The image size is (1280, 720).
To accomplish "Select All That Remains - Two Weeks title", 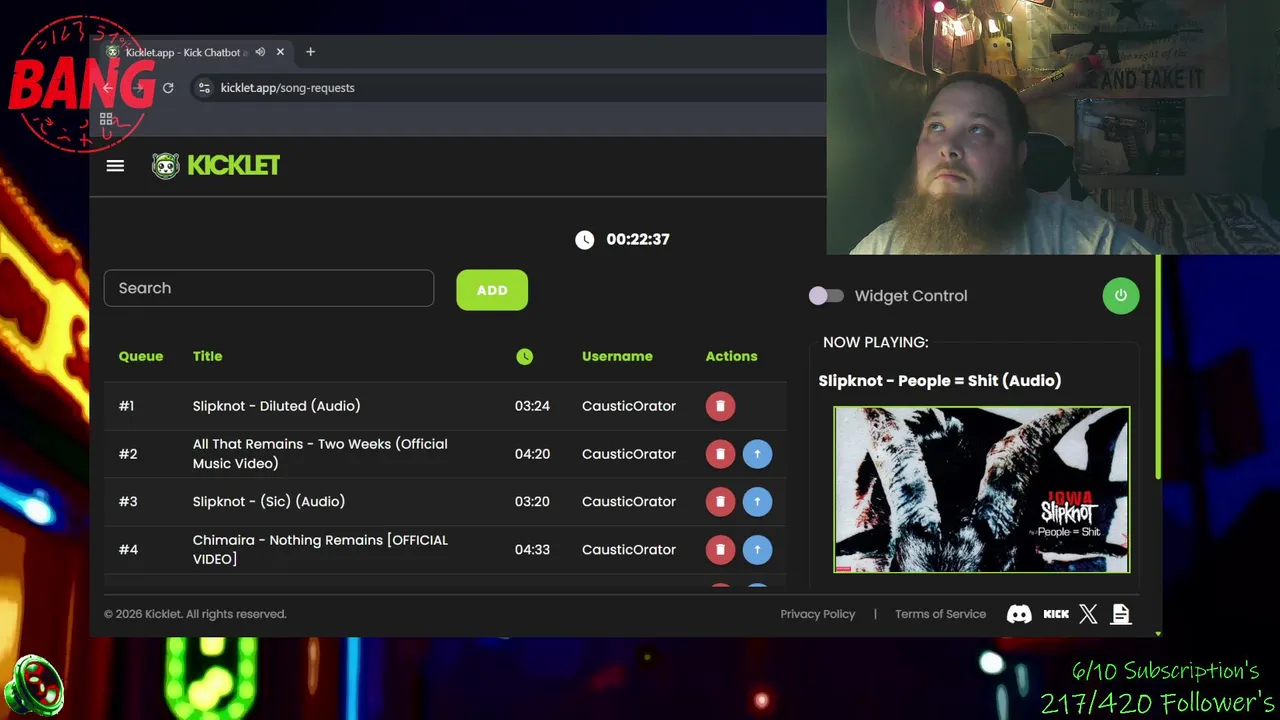I will tap(320, 454).
